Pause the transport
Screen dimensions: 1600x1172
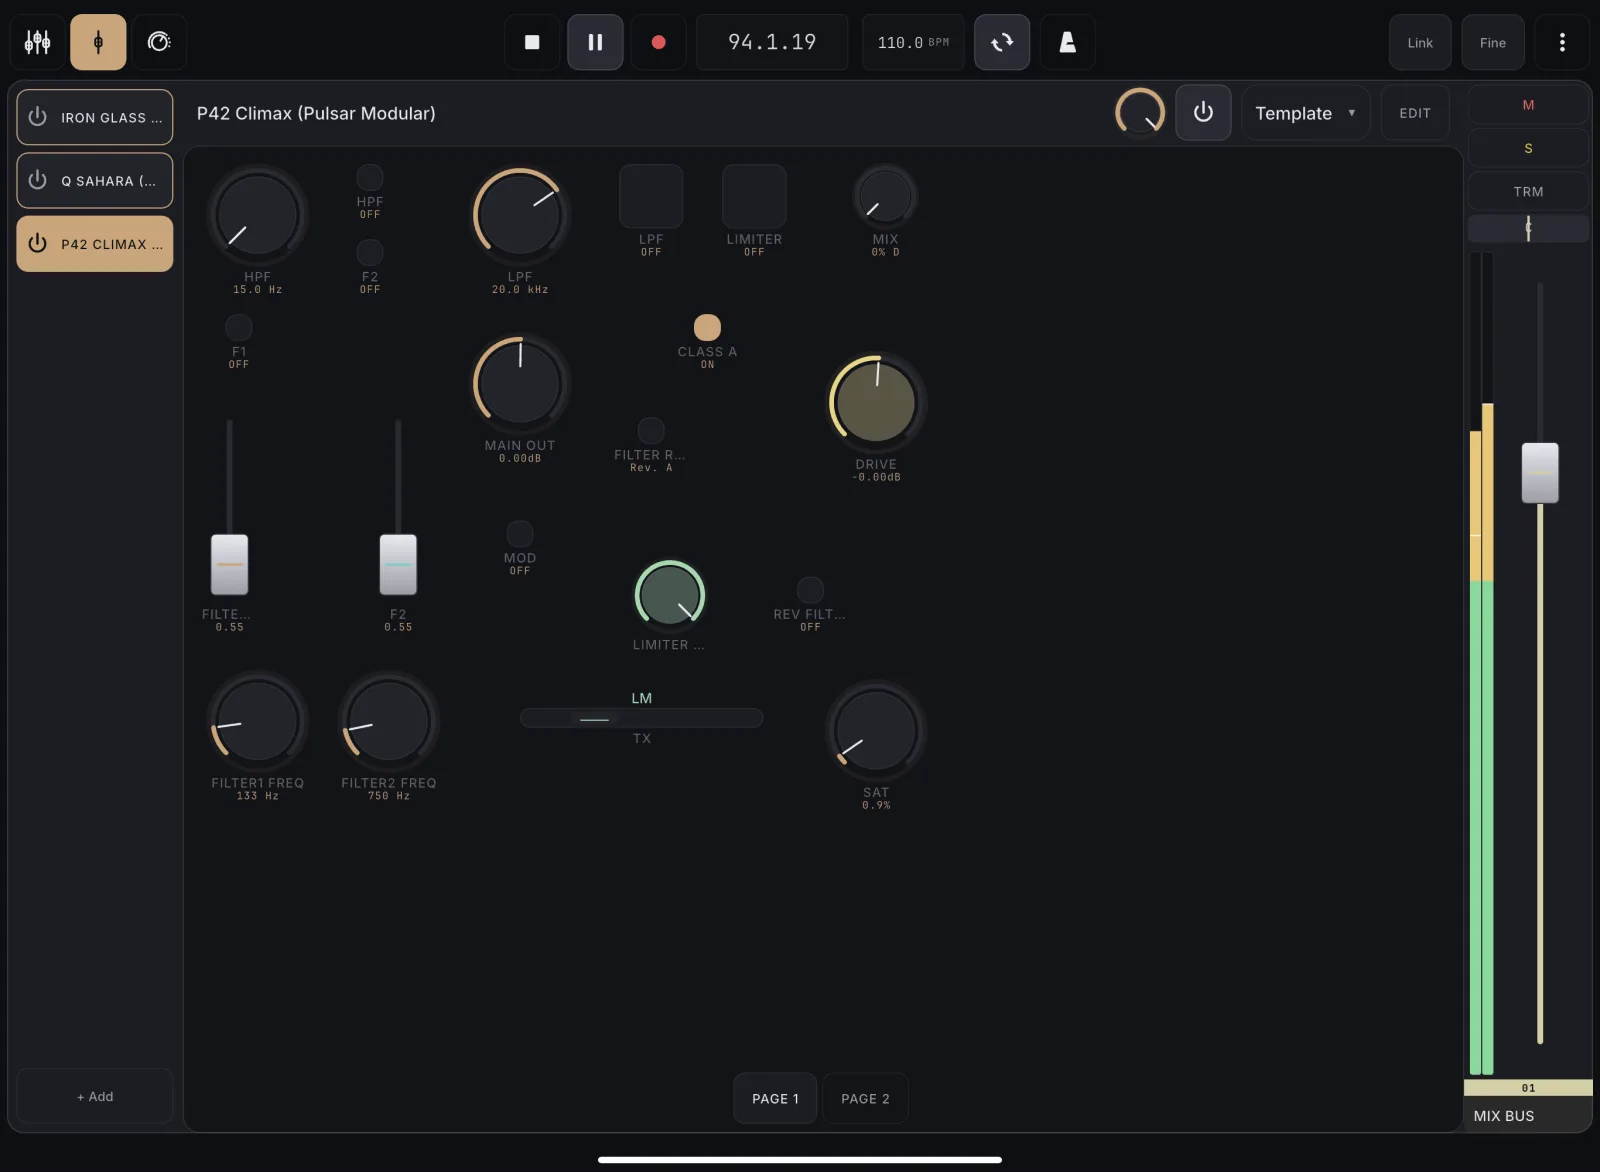coord(595,42)
